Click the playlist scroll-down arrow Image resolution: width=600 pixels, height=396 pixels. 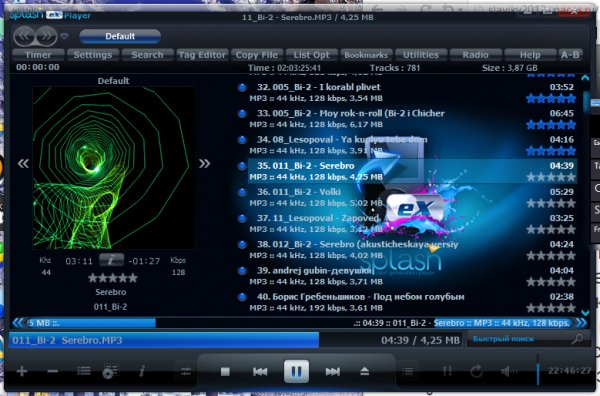click(585, 313)
